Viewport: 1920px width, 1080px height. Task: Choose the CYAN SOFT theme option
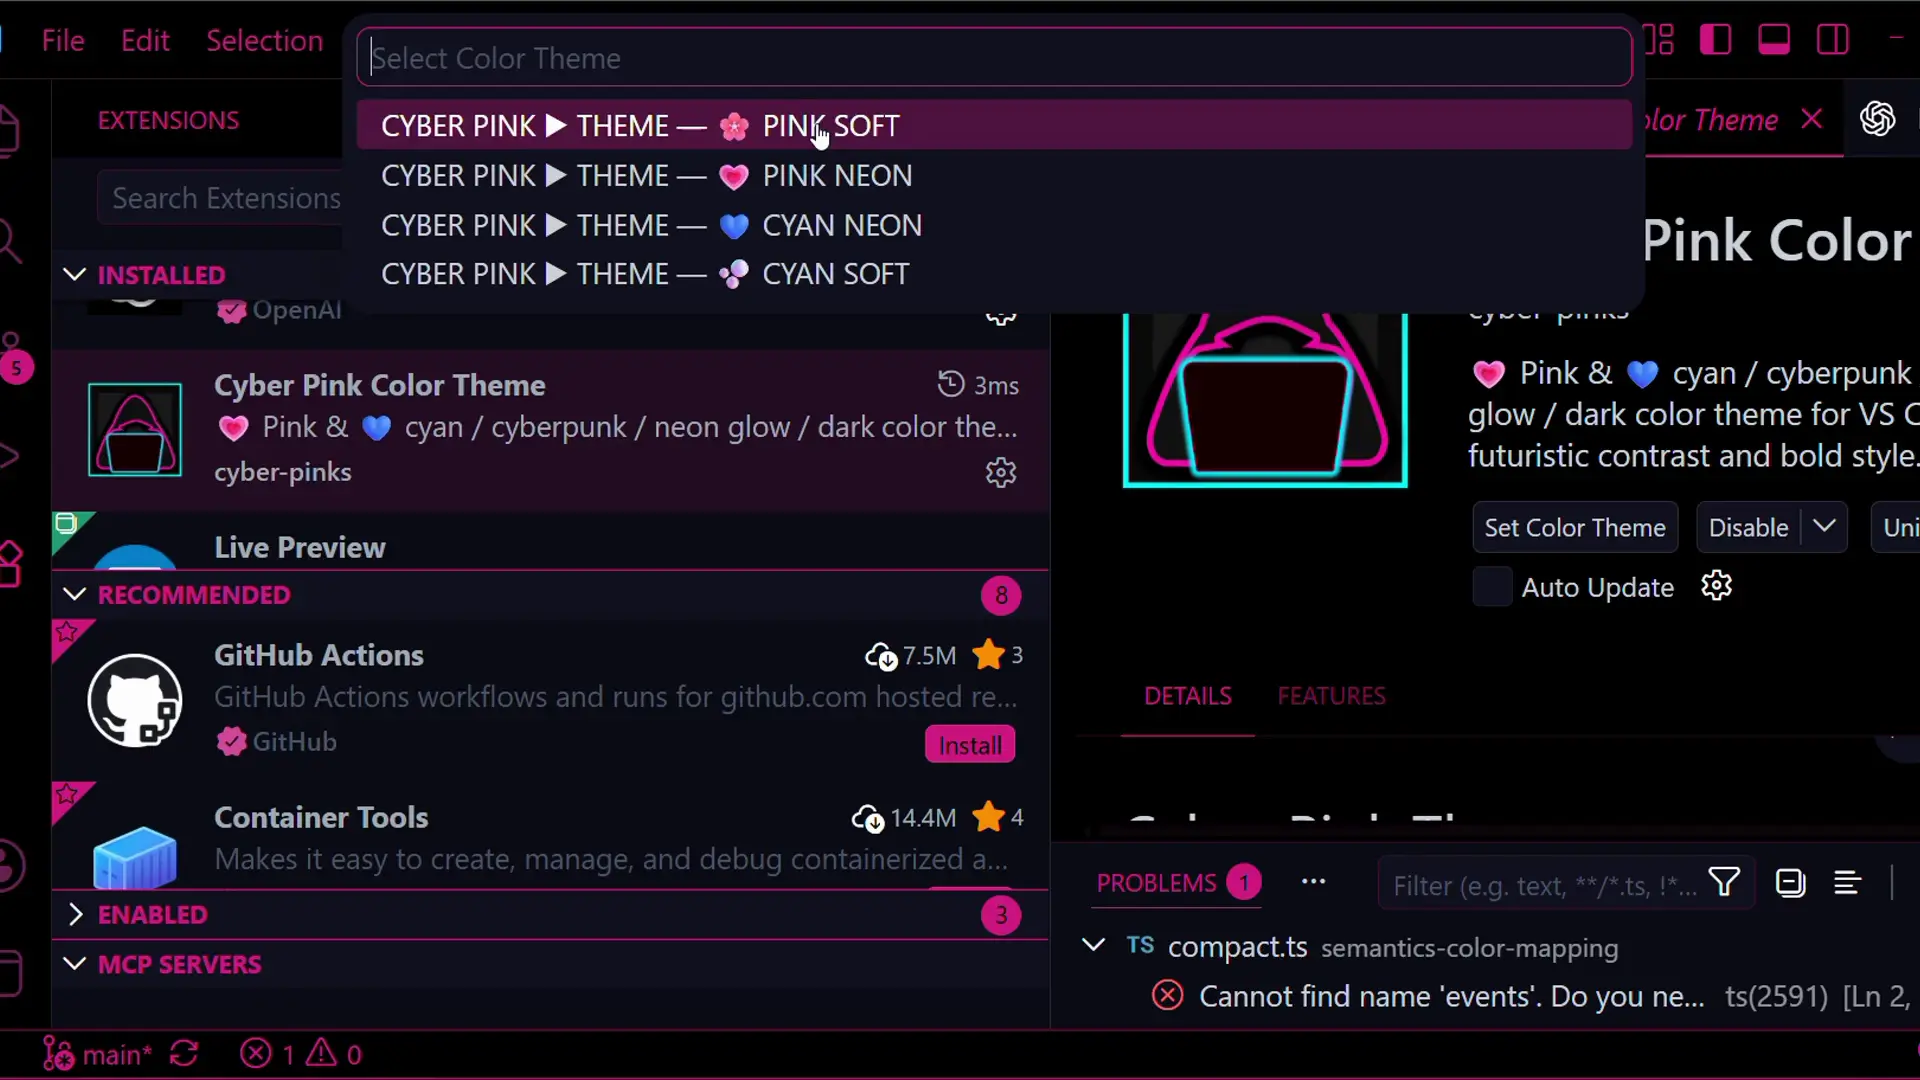click(994, 274)
